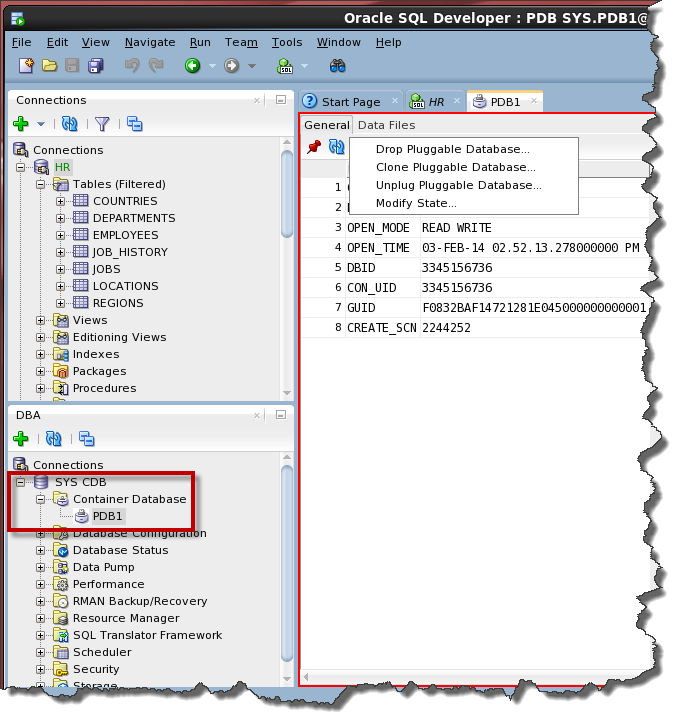Click the HR connection node
684x723 pixels.
click(62, 167)
